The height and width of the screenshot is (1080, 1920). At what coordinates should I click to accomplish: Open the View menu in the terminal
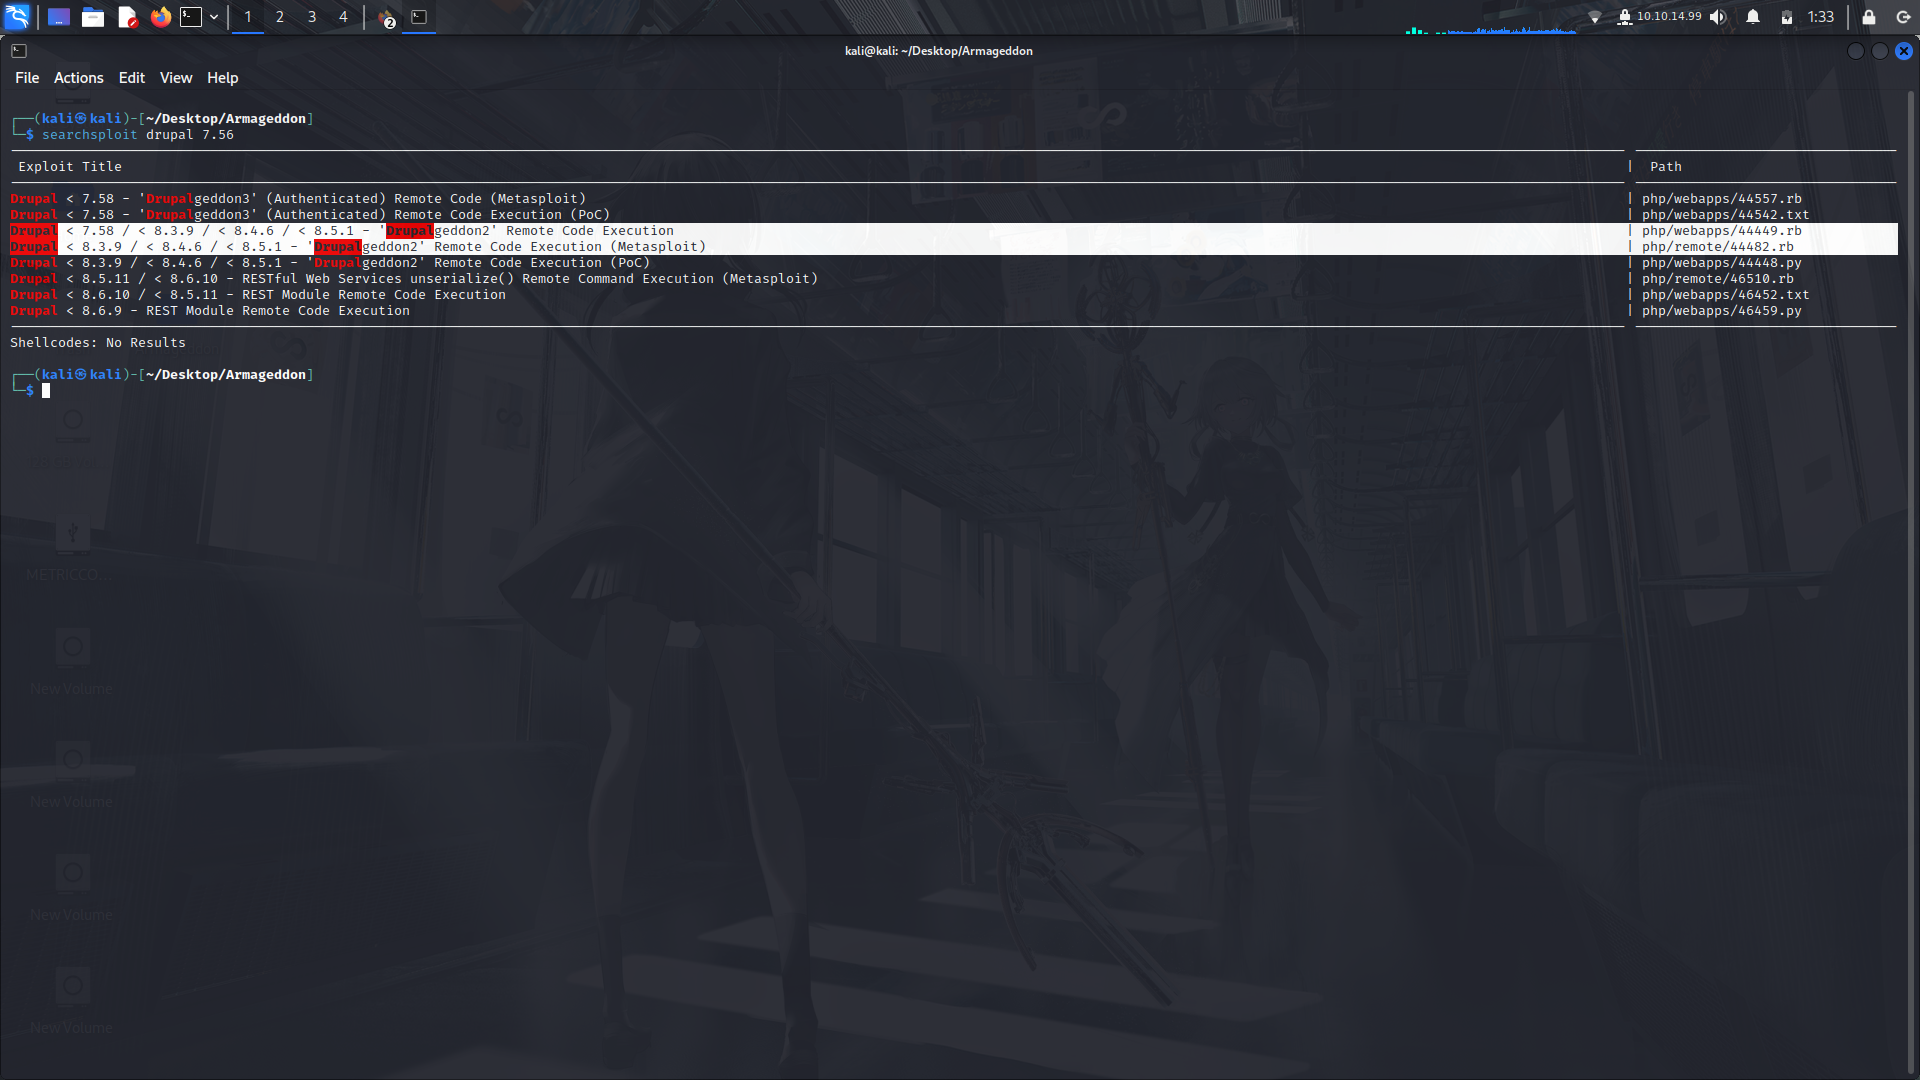[175, 77]
